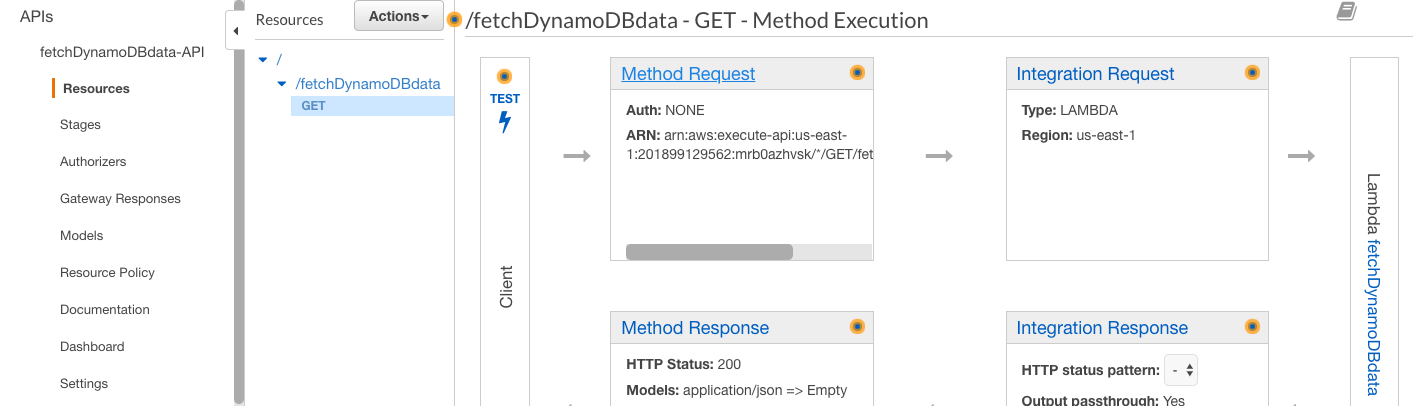
Task: Open the Method Response link
Action: 695,328
